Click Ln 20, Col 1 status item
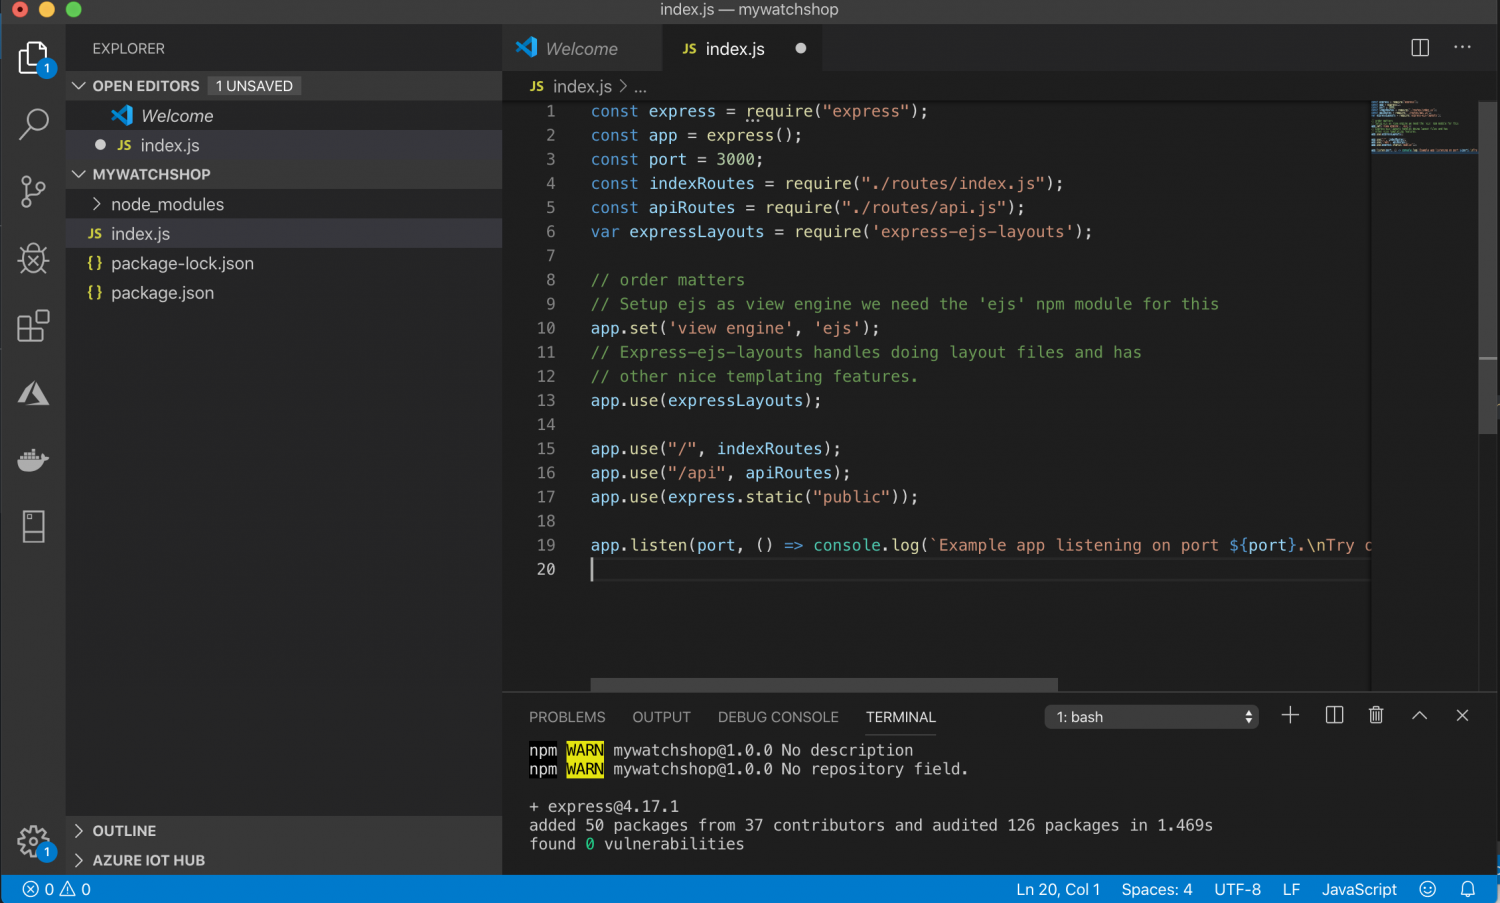1500x903 pixels. pyautogui.click(x=1058, y=889)
